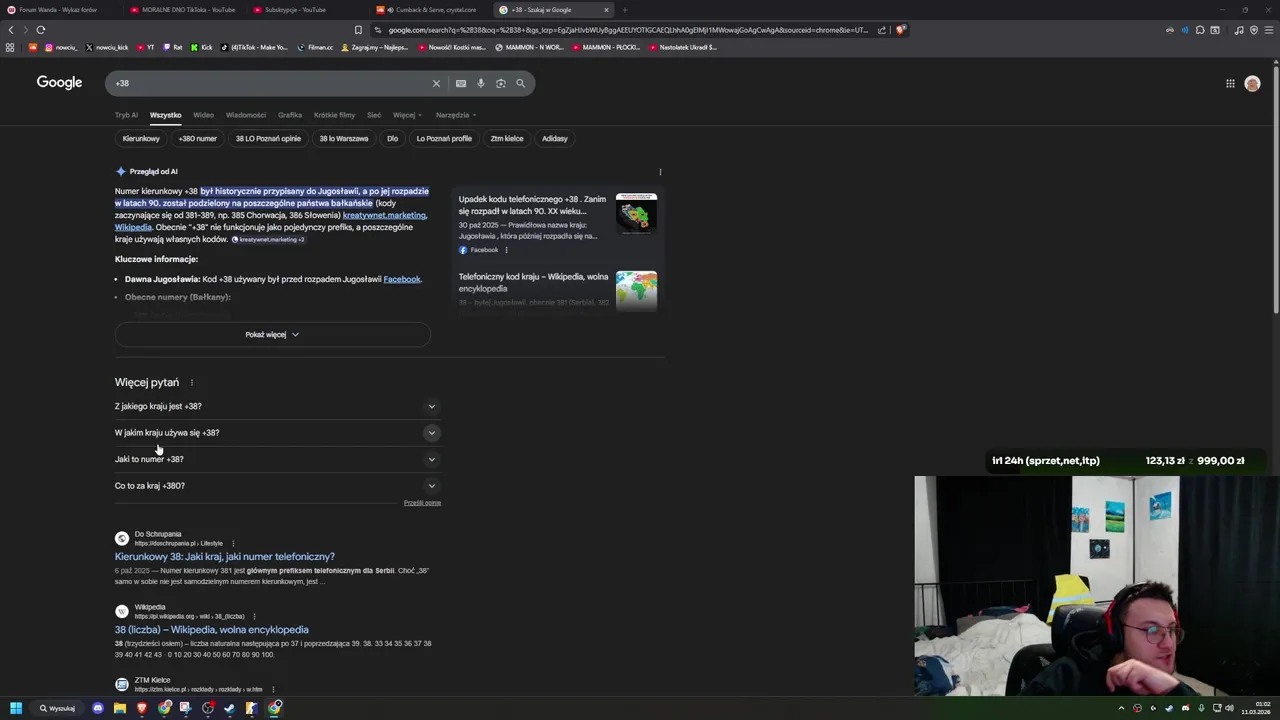Open the Windows Start menu
The image size is (1280, 720).
(x=16, y=708)
